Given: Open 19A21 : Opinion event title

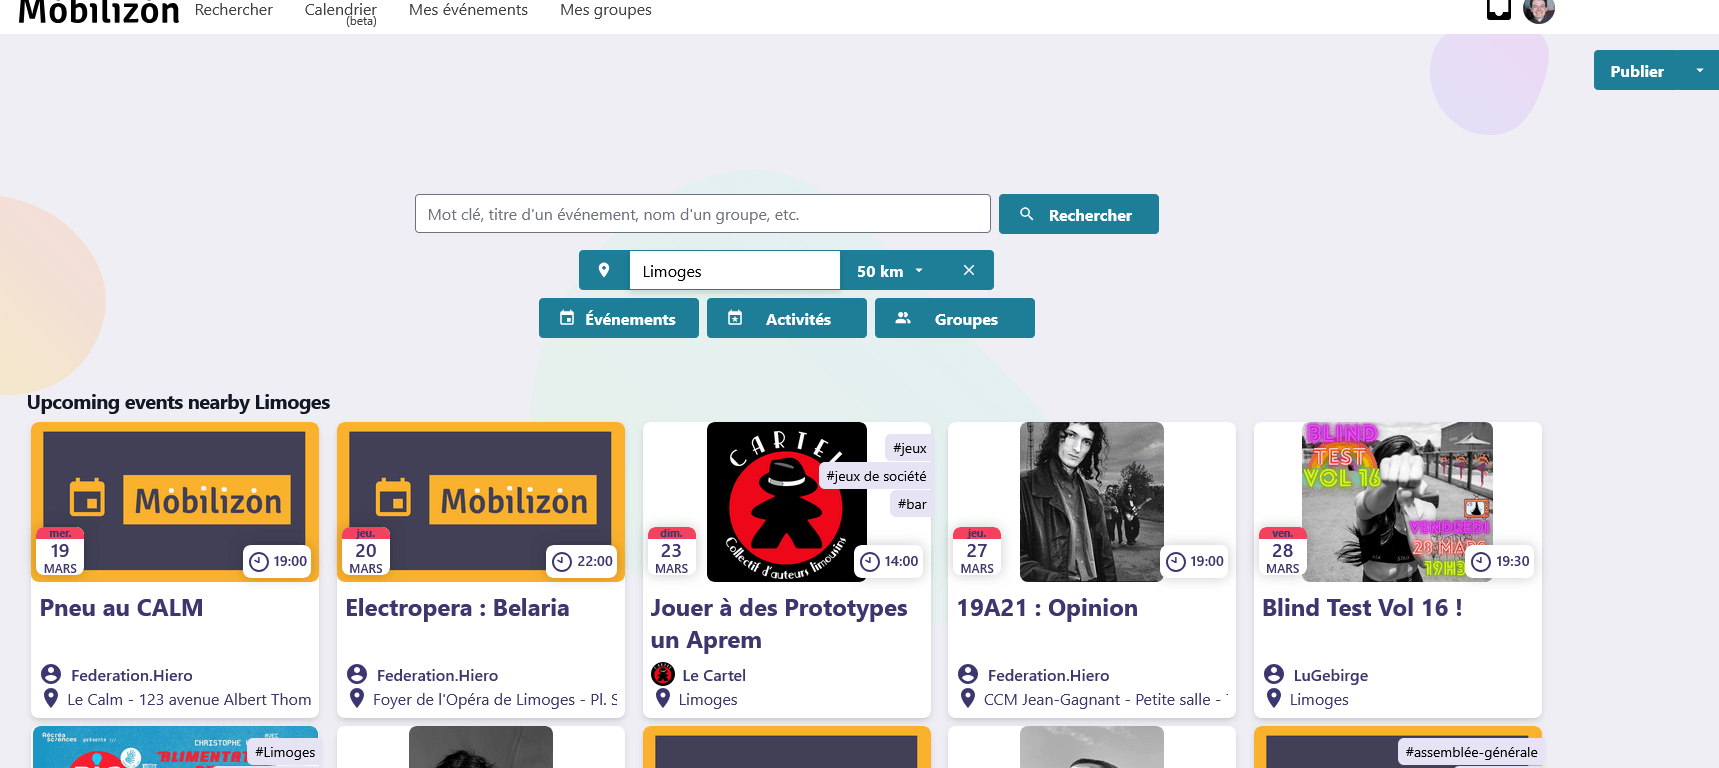Looking at the screenshot, I should coord(1047,608).
